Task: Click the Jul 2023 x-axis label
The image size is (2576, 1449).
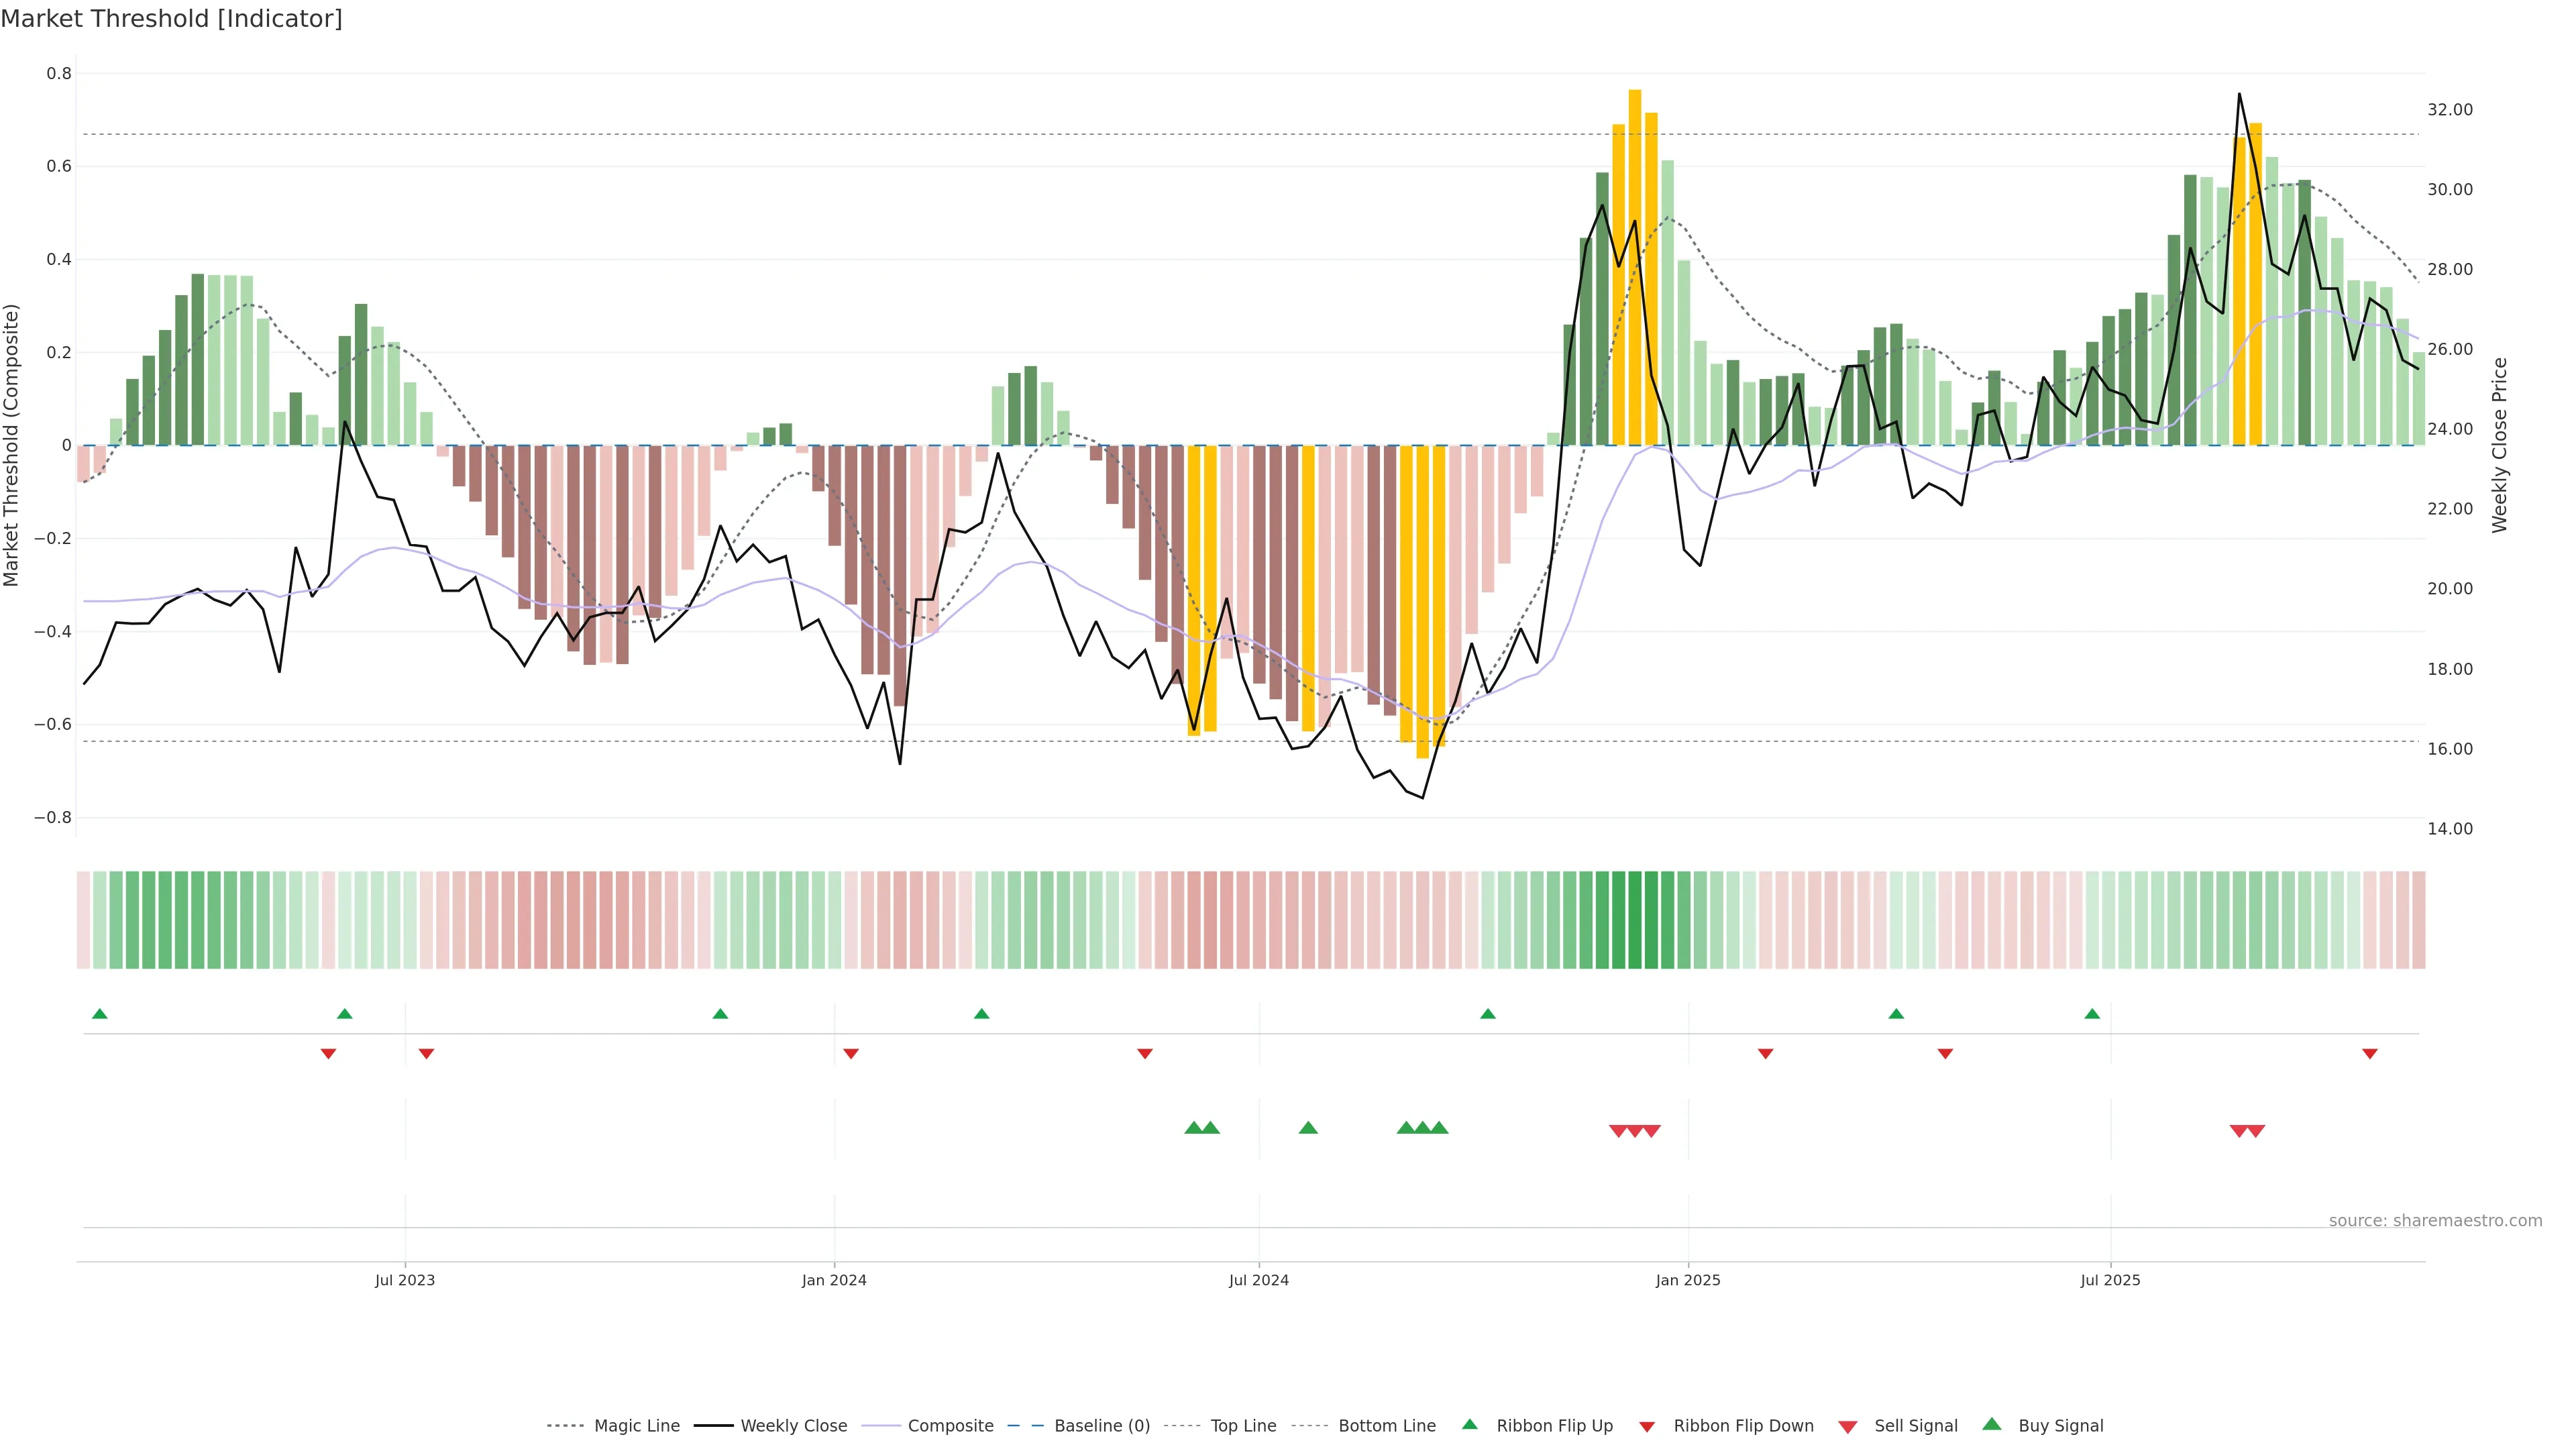Action: pos(405,1280)
